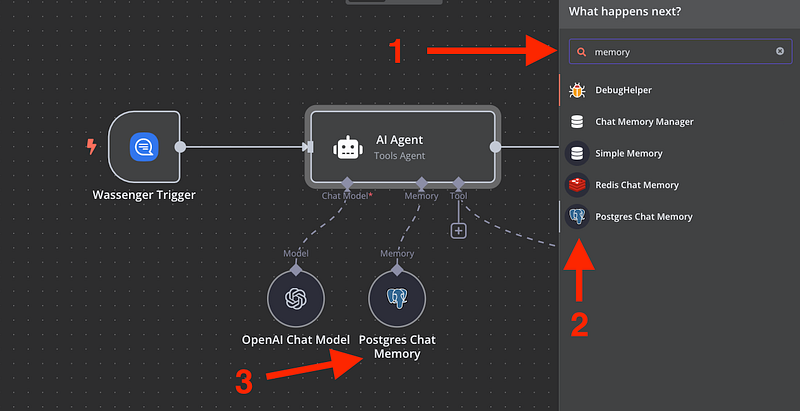Click the AI Agent output connector dot
Screen dimensions: 800x411
tap(495, 147)
